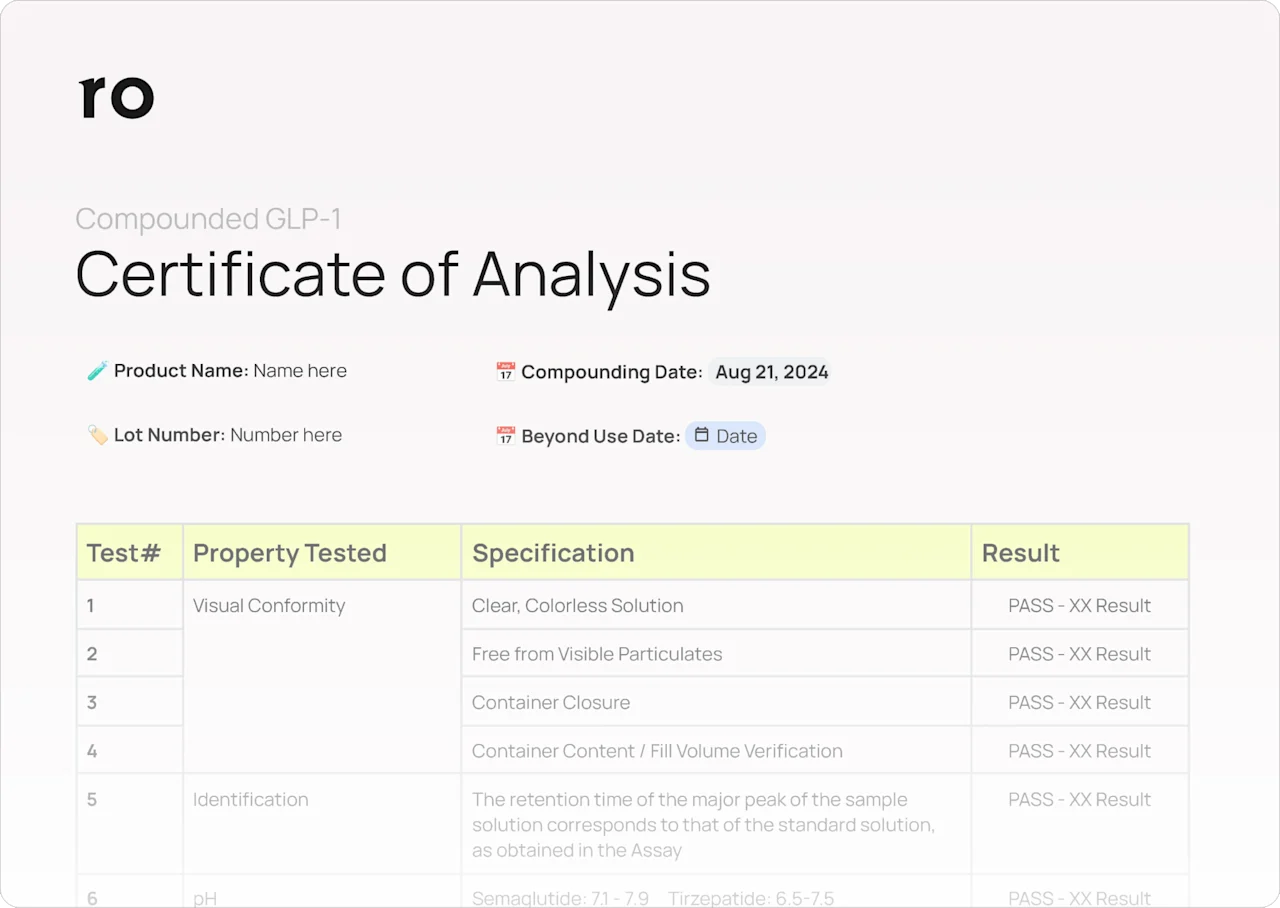Click the Product Name placeholder 'Name here'
The width and height of the screenshot is (1280, 908).
[x=300, y=371]
